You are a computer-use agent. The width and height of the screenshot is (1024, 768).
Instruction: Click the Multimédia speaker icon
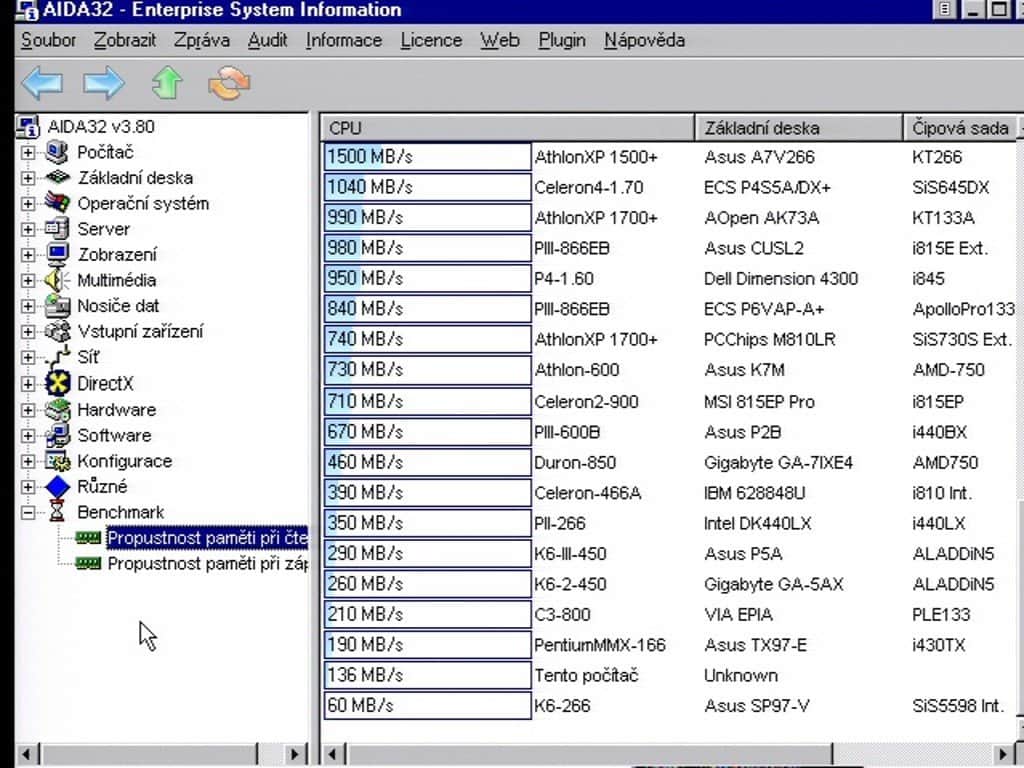click(57, 280)
